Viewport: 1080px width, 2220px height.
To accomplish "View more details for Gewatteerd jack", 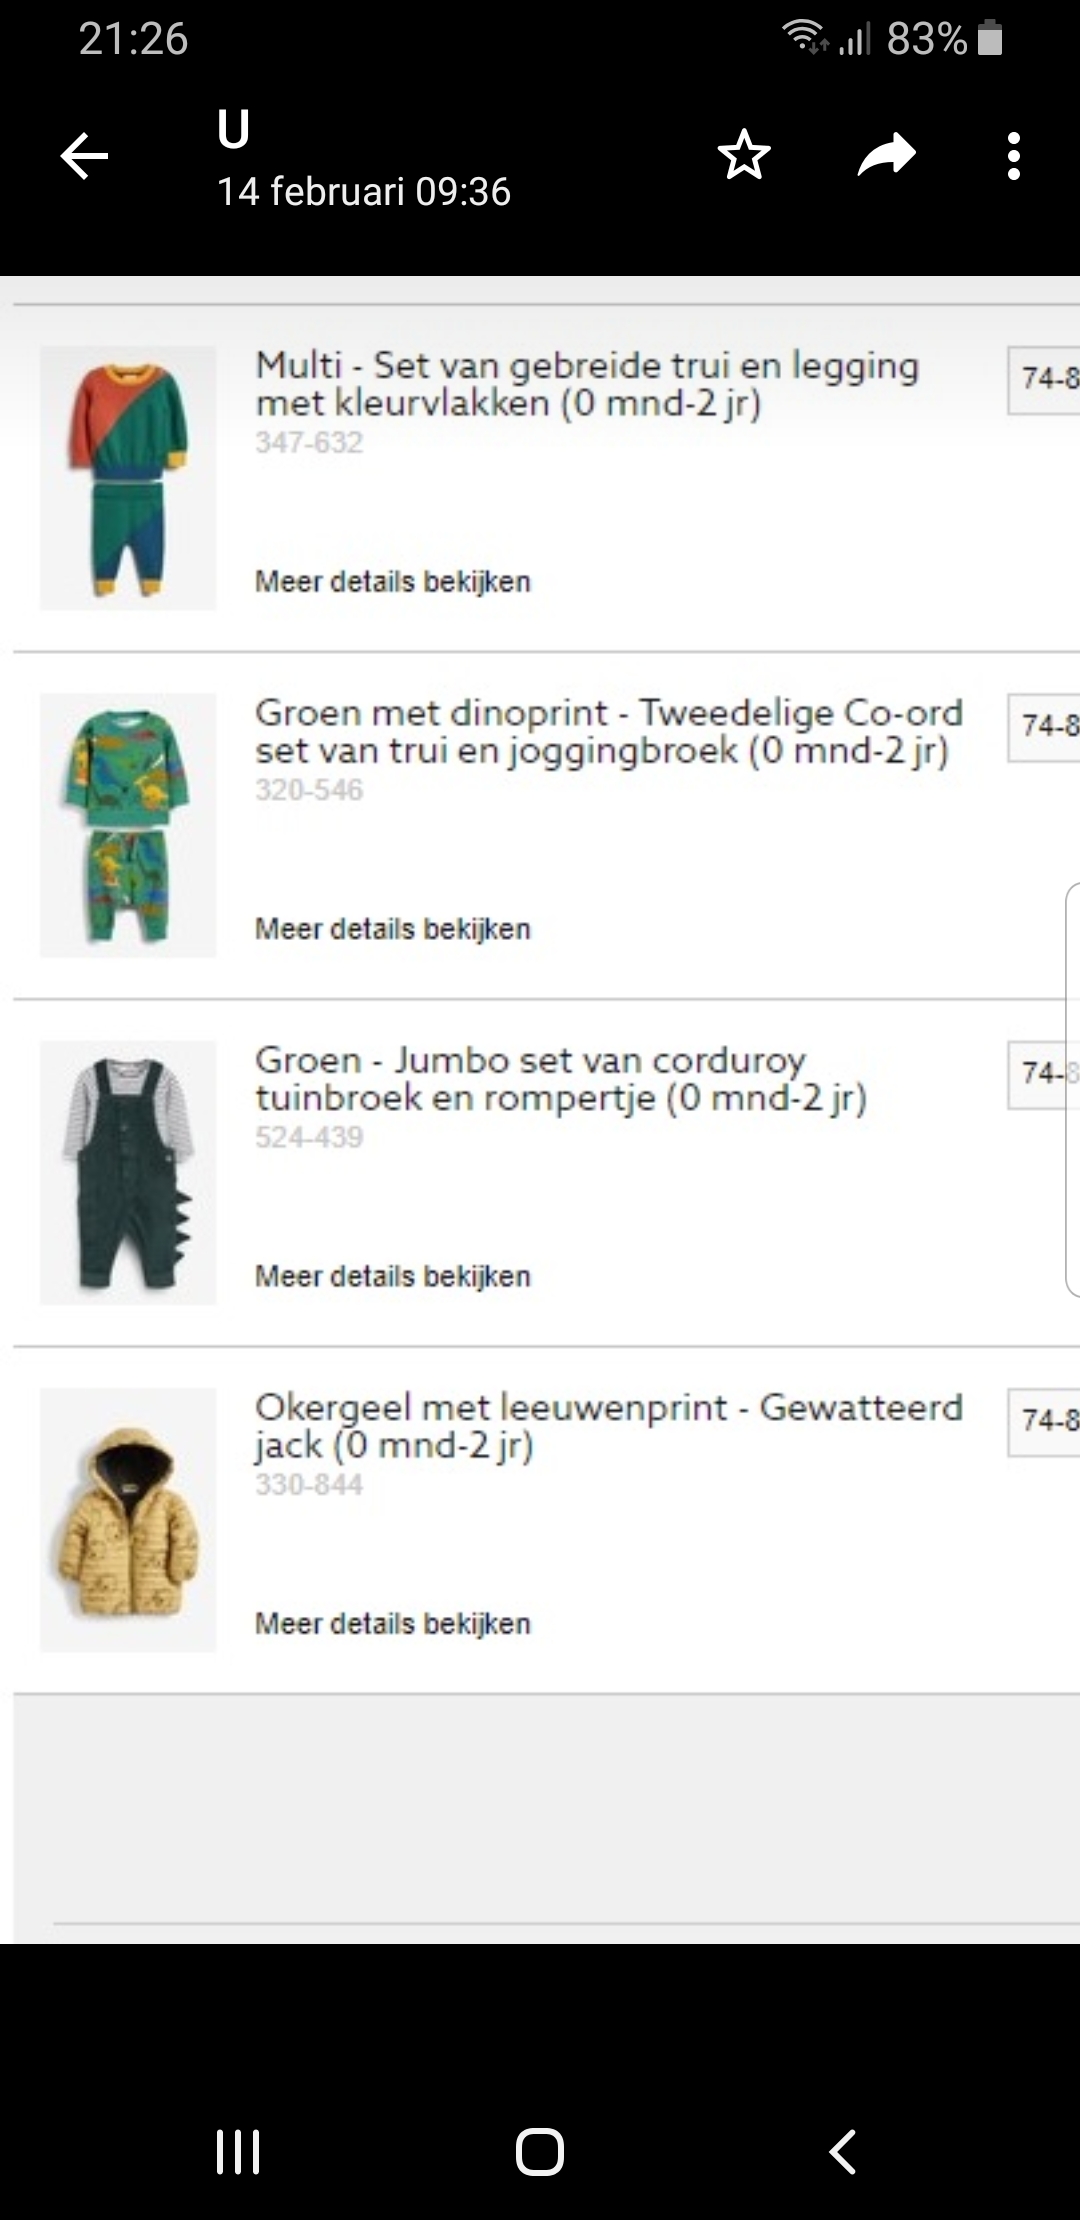I will [393, 1623].
